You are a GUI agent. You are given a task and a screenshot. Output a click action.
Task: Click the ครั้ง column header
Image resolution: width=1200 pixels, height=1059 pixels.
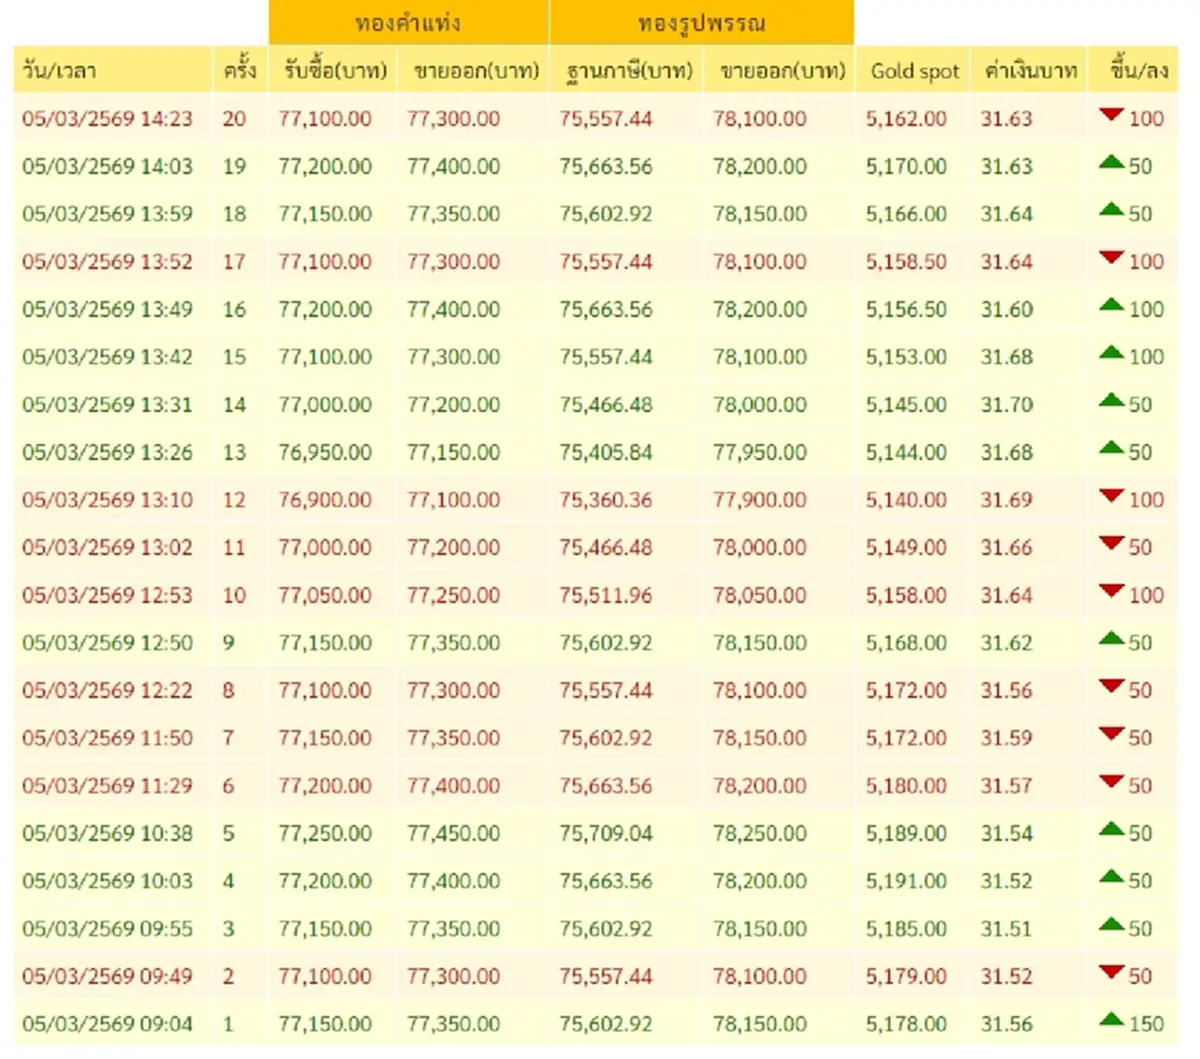coord(238,71)
